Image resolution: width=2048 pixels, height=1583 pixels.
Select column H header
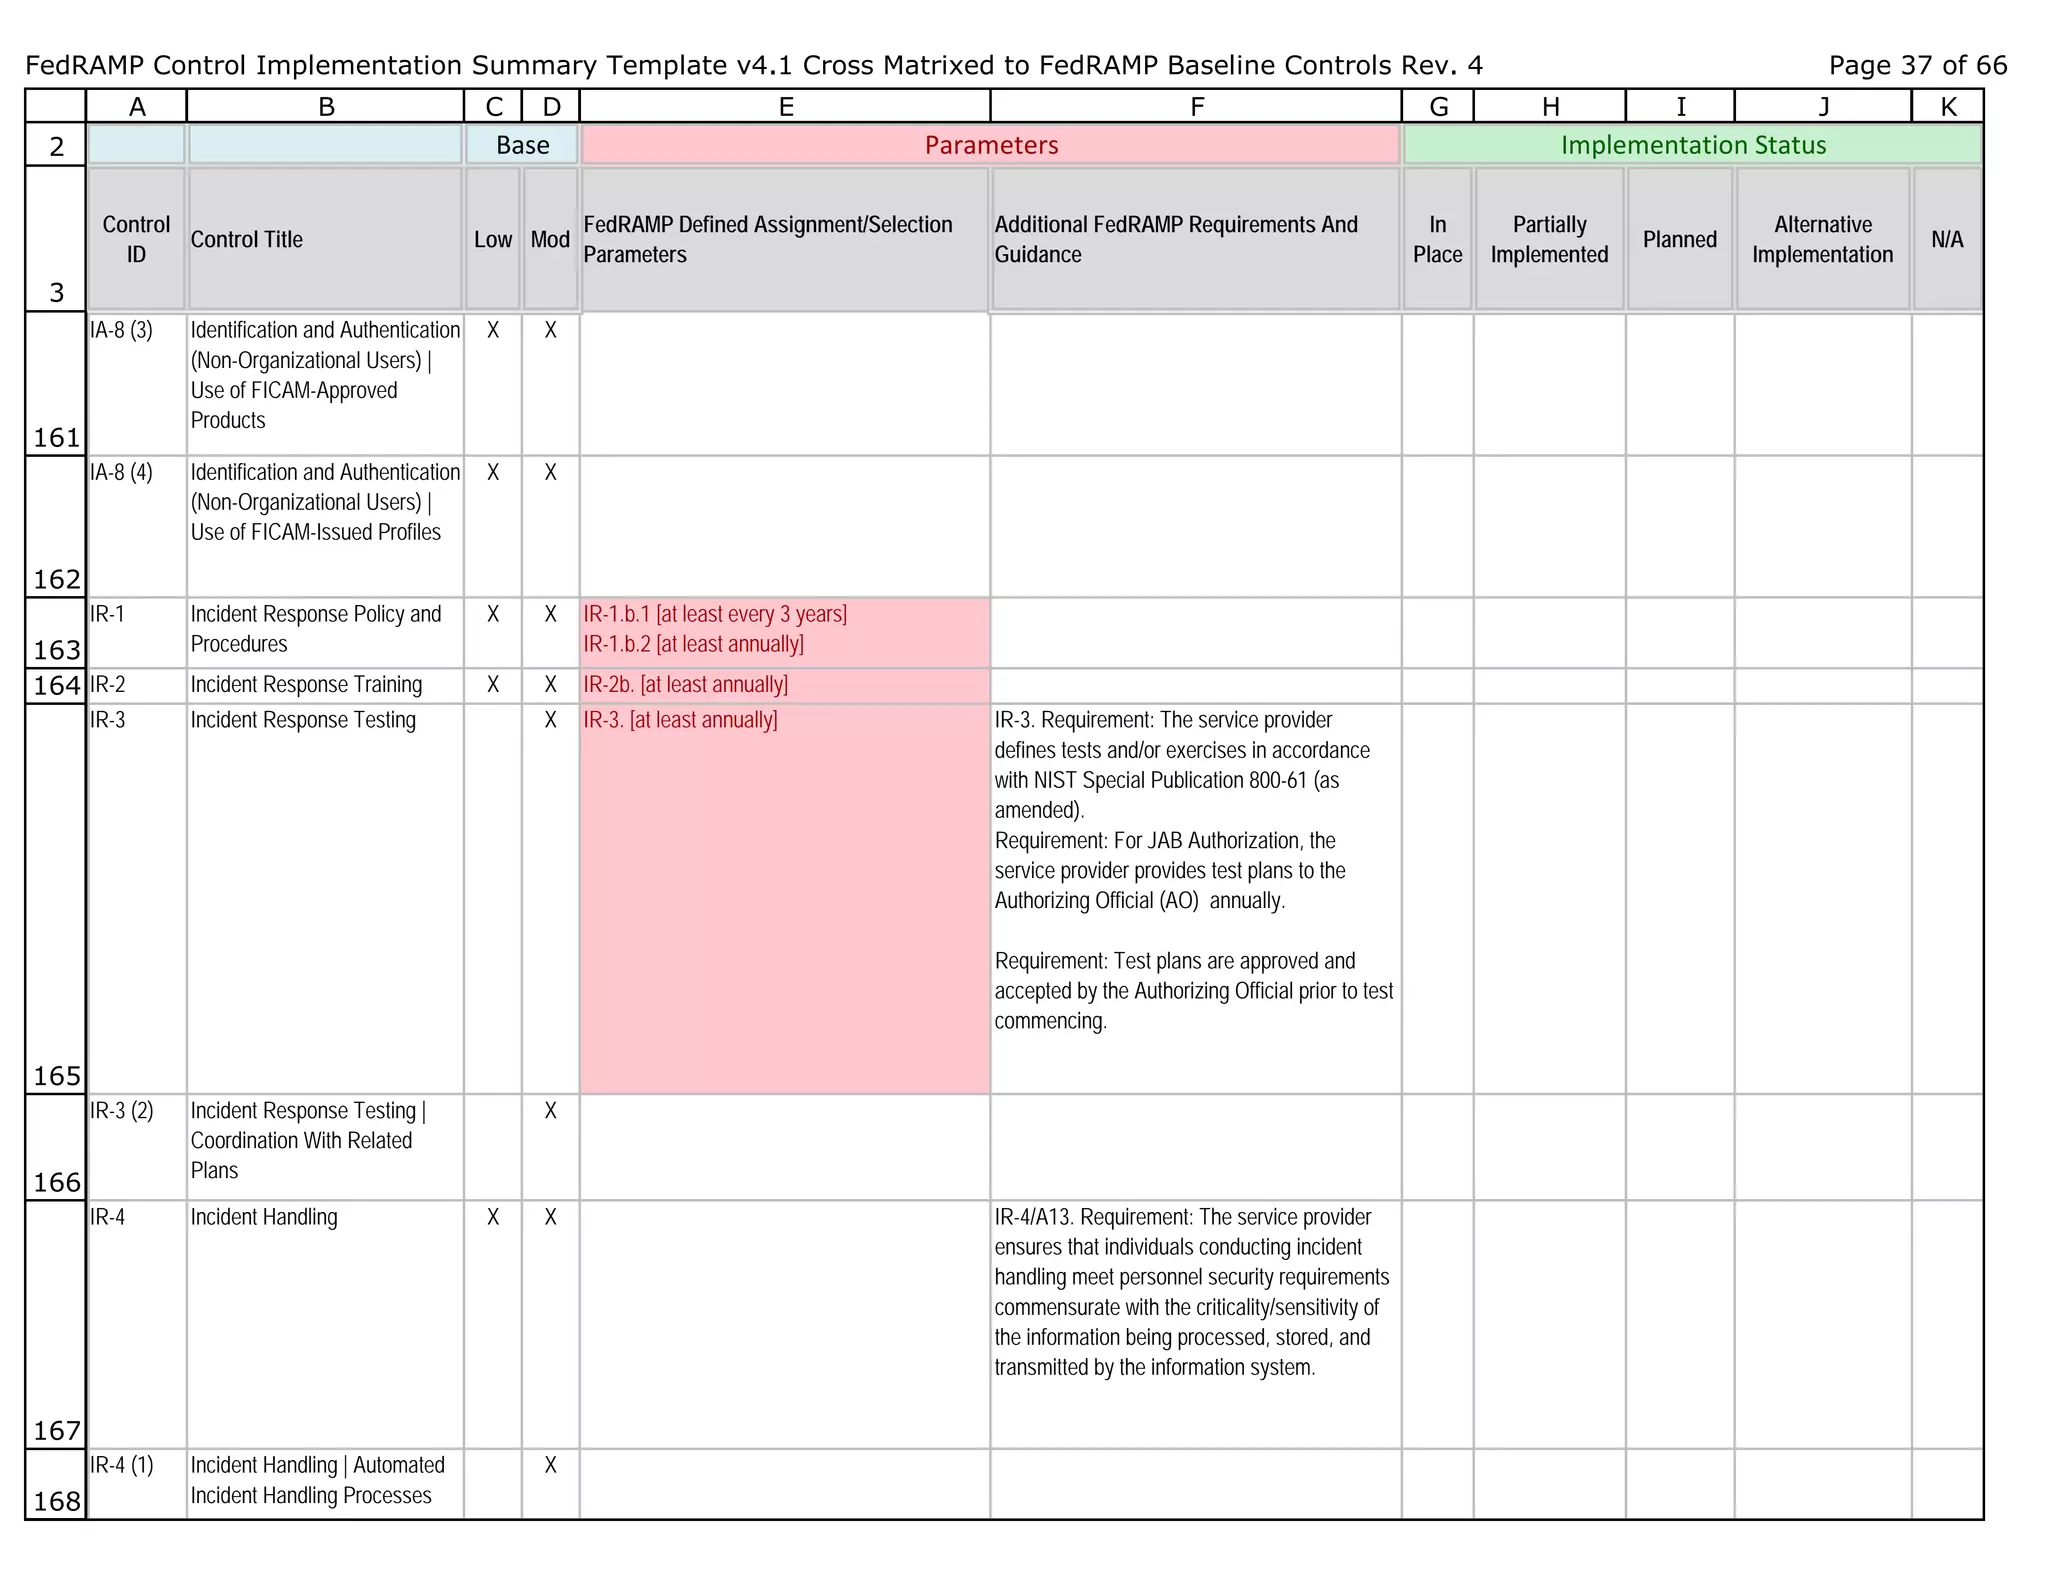point(1549,106)
